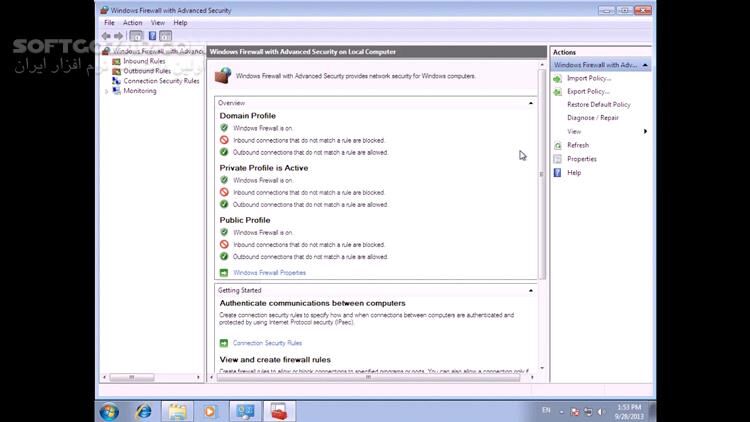Click the Connection Security Rules link

pos(267,343)
